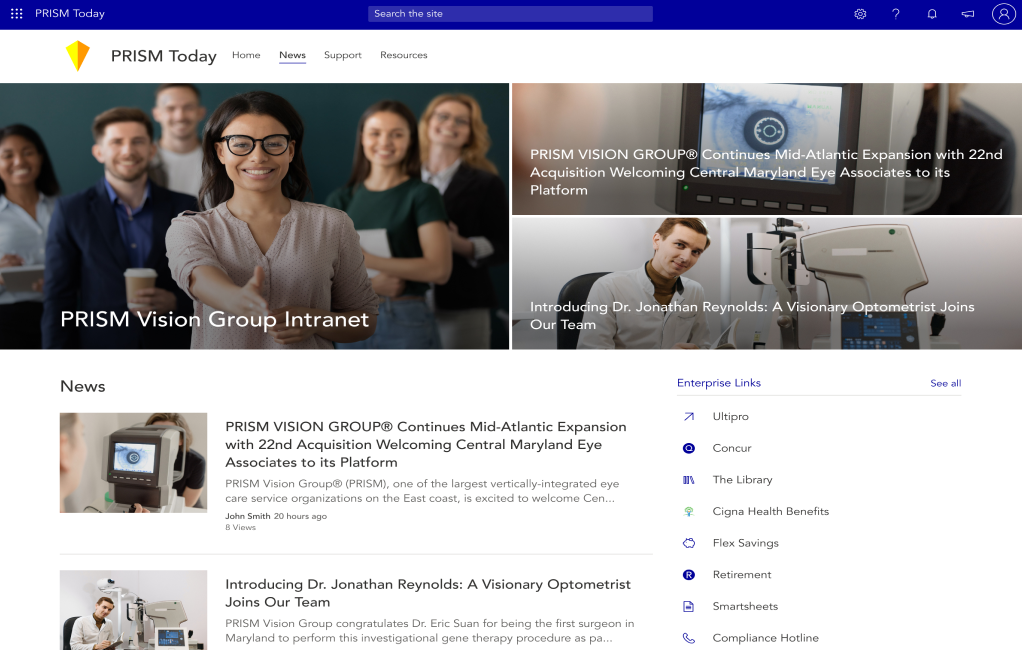Open the See all enterprise links
Image resolution: width=1022 pixels, height=650 pixels.
(946, 383)
